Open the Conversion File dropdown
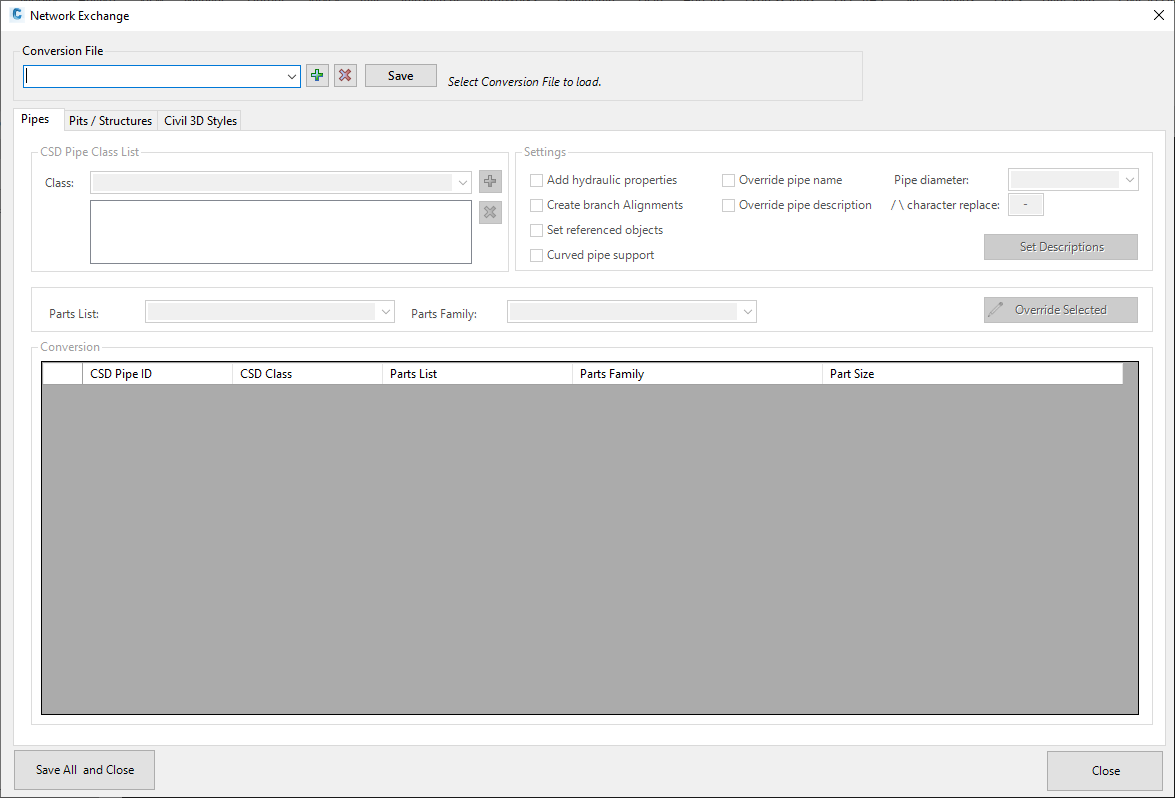This screenshot has height=798, width=1175. coord(291,76)
